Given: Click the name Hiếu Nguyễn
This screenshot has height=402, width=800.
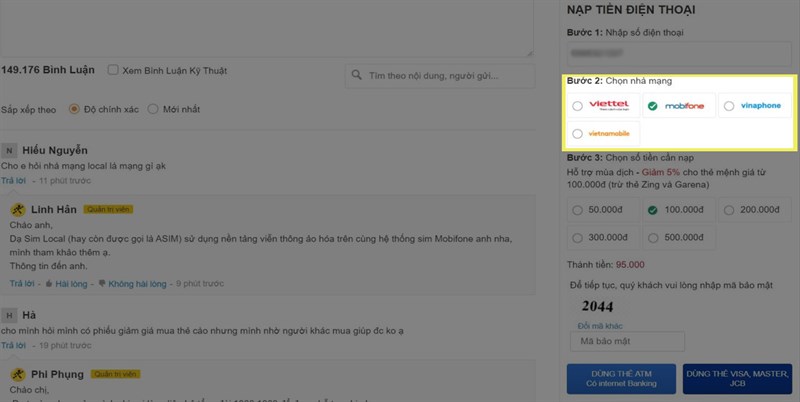Looking at the screenshot, I should click(55, 150).
